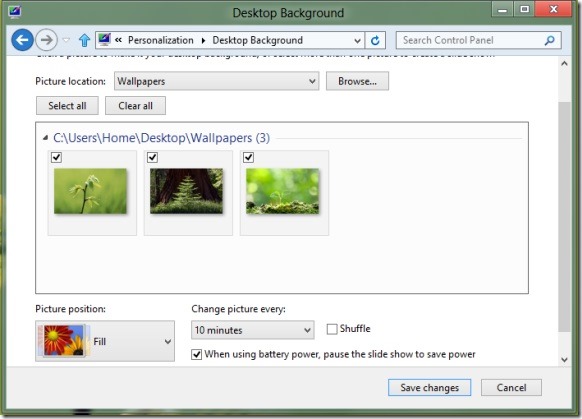The image size is (582, 419).
Task: Click the window title bar system icon
Action: pos(15,12)
